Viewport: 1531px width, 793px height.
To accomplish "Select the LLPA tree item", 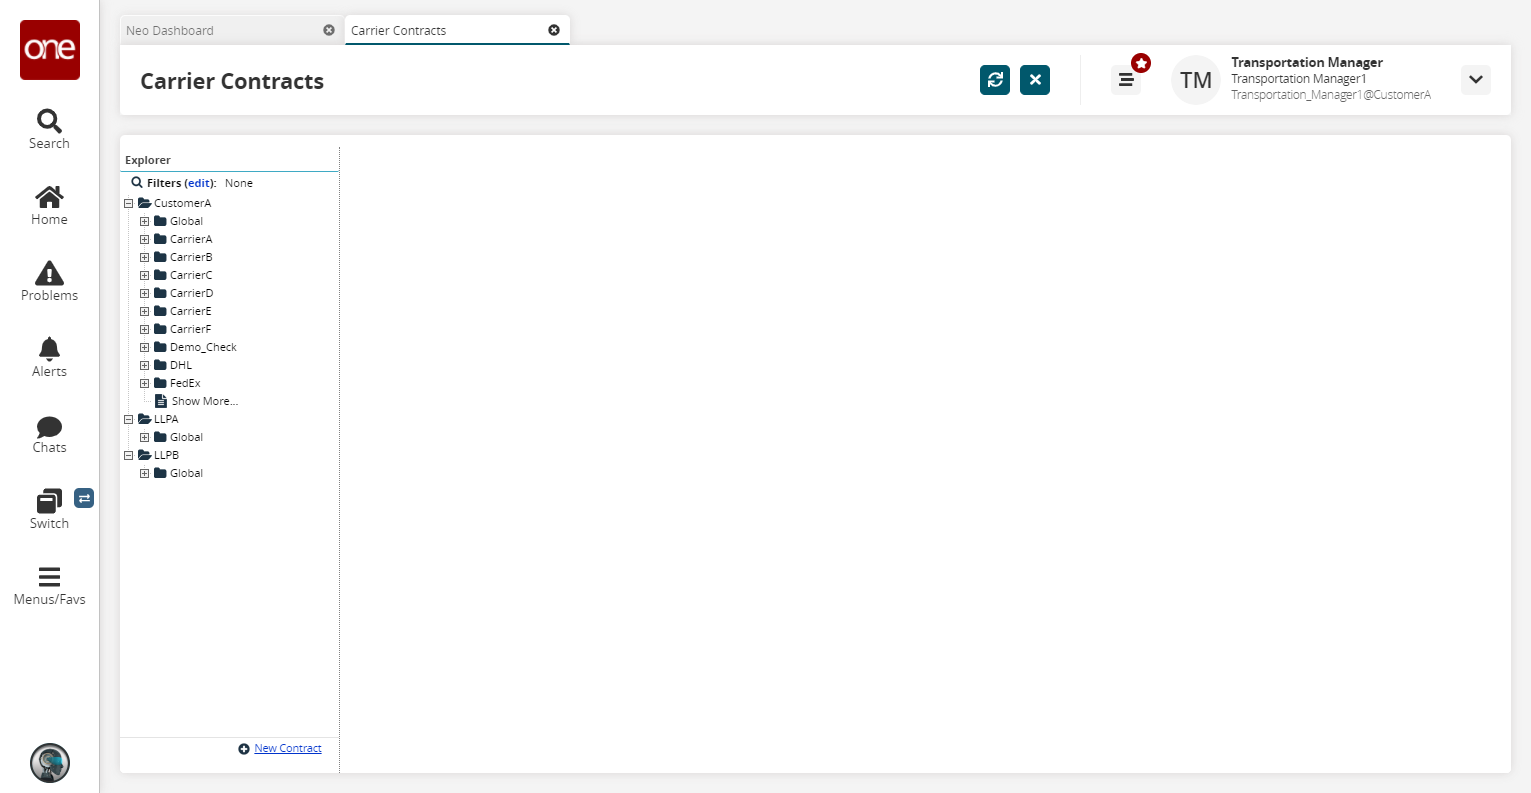I will [166, 419].
